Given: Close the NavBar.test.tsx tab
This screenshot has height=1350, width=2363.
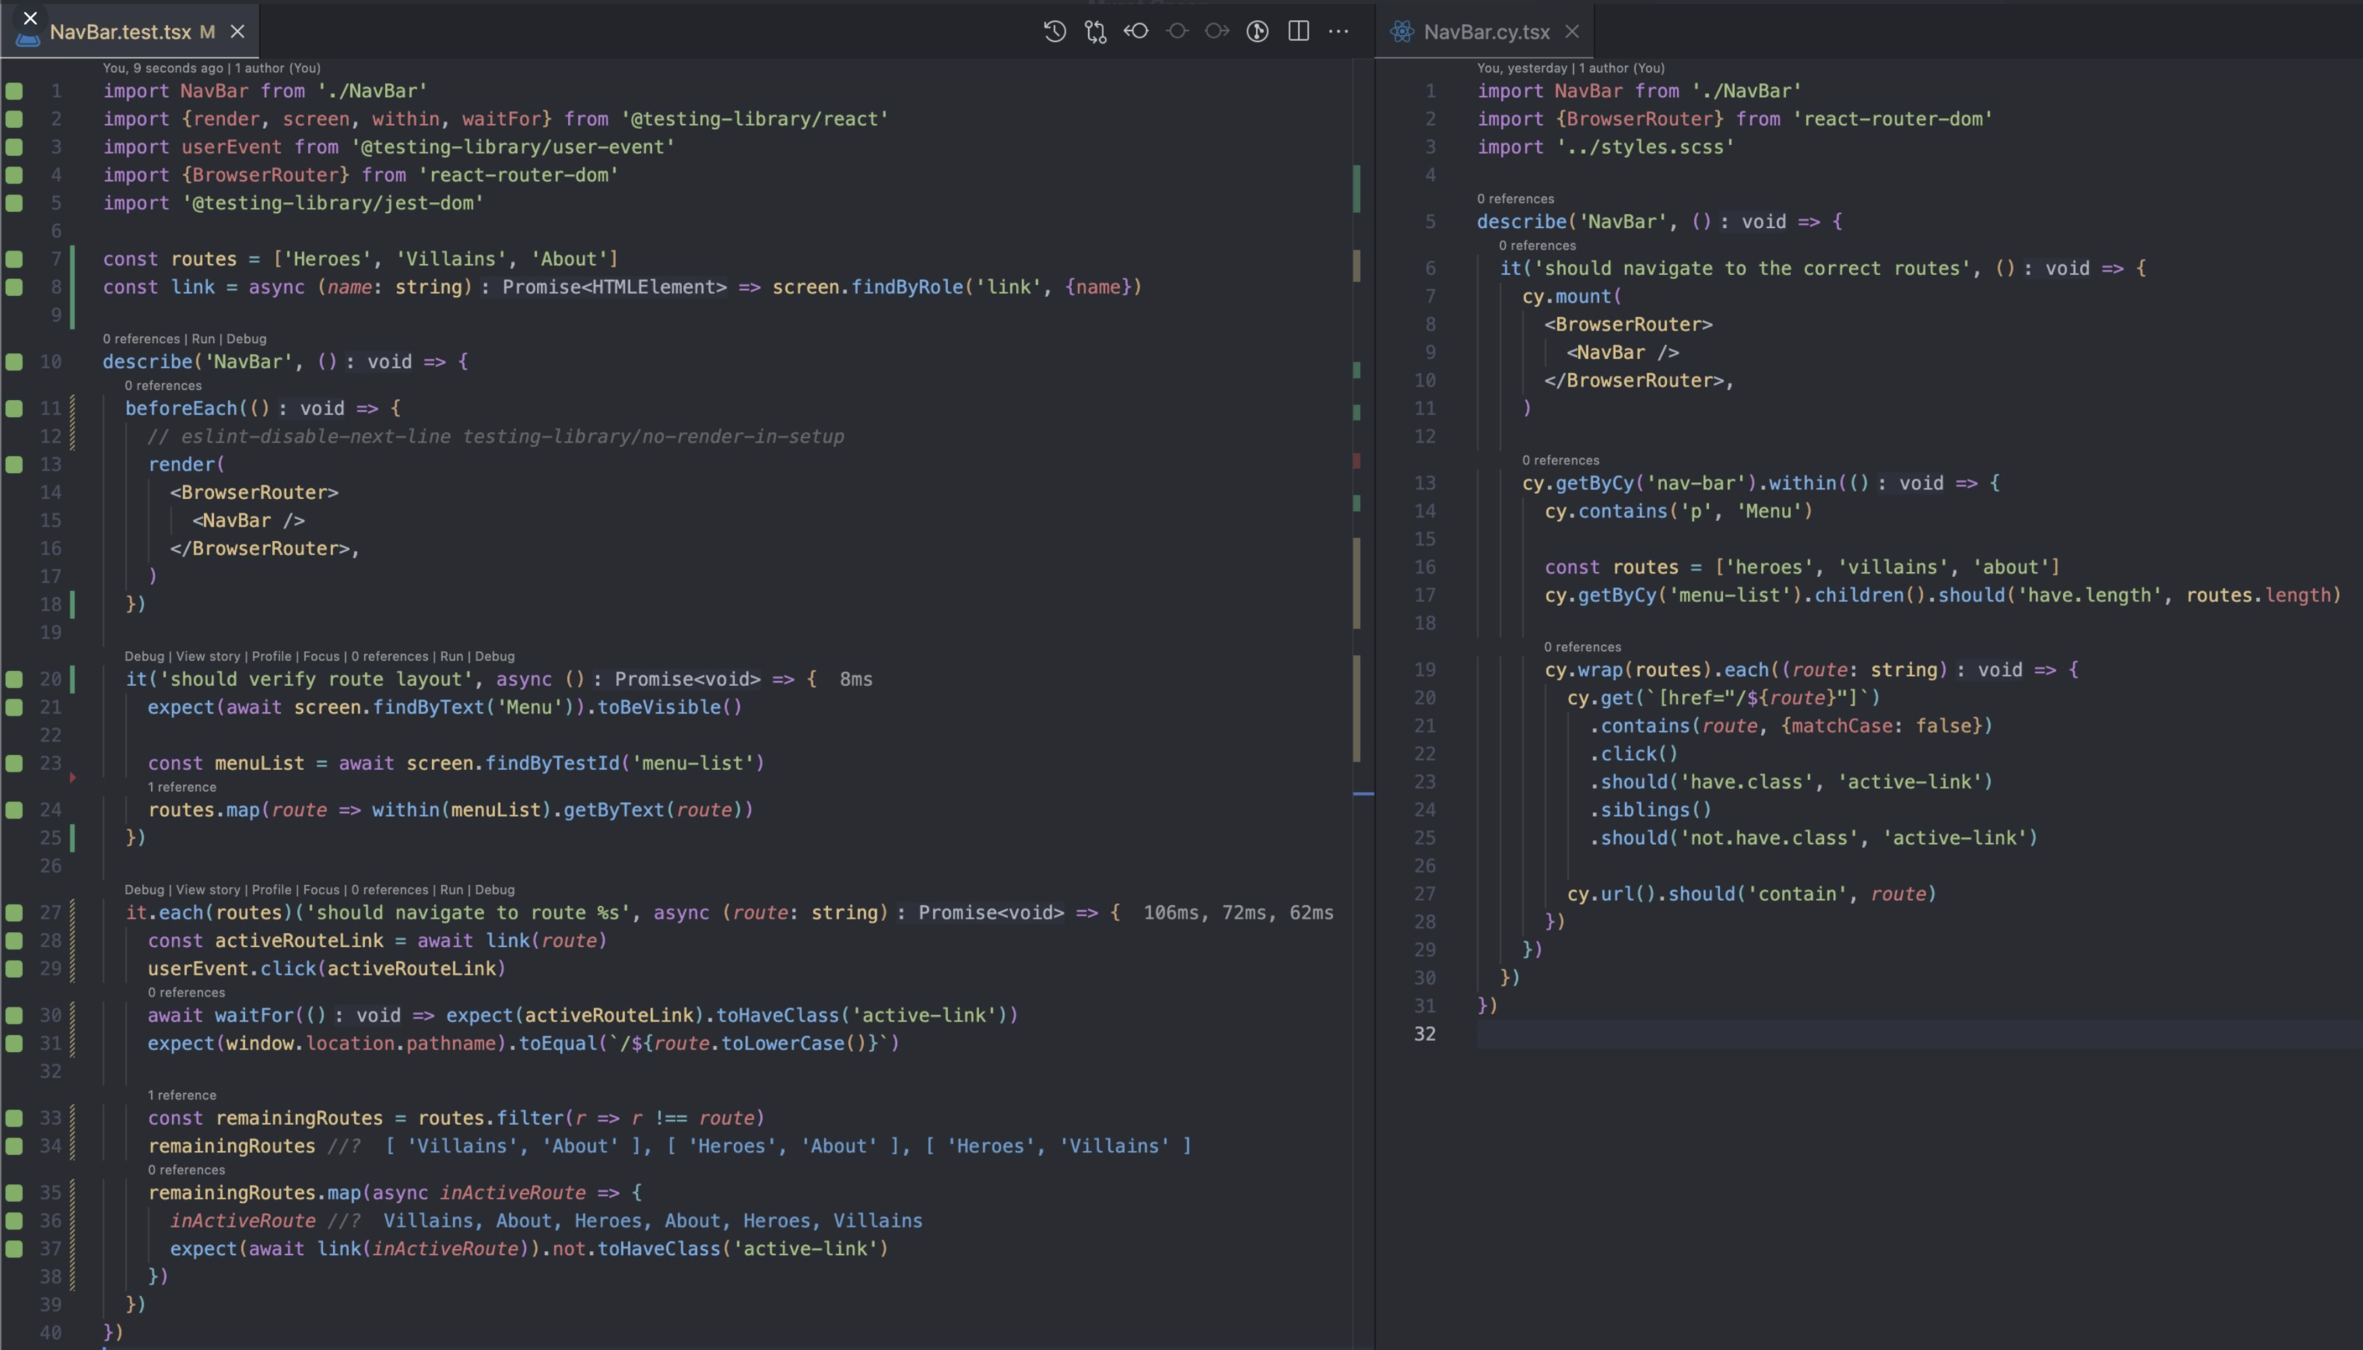Looking at the screenshot, I should (237, 32).
